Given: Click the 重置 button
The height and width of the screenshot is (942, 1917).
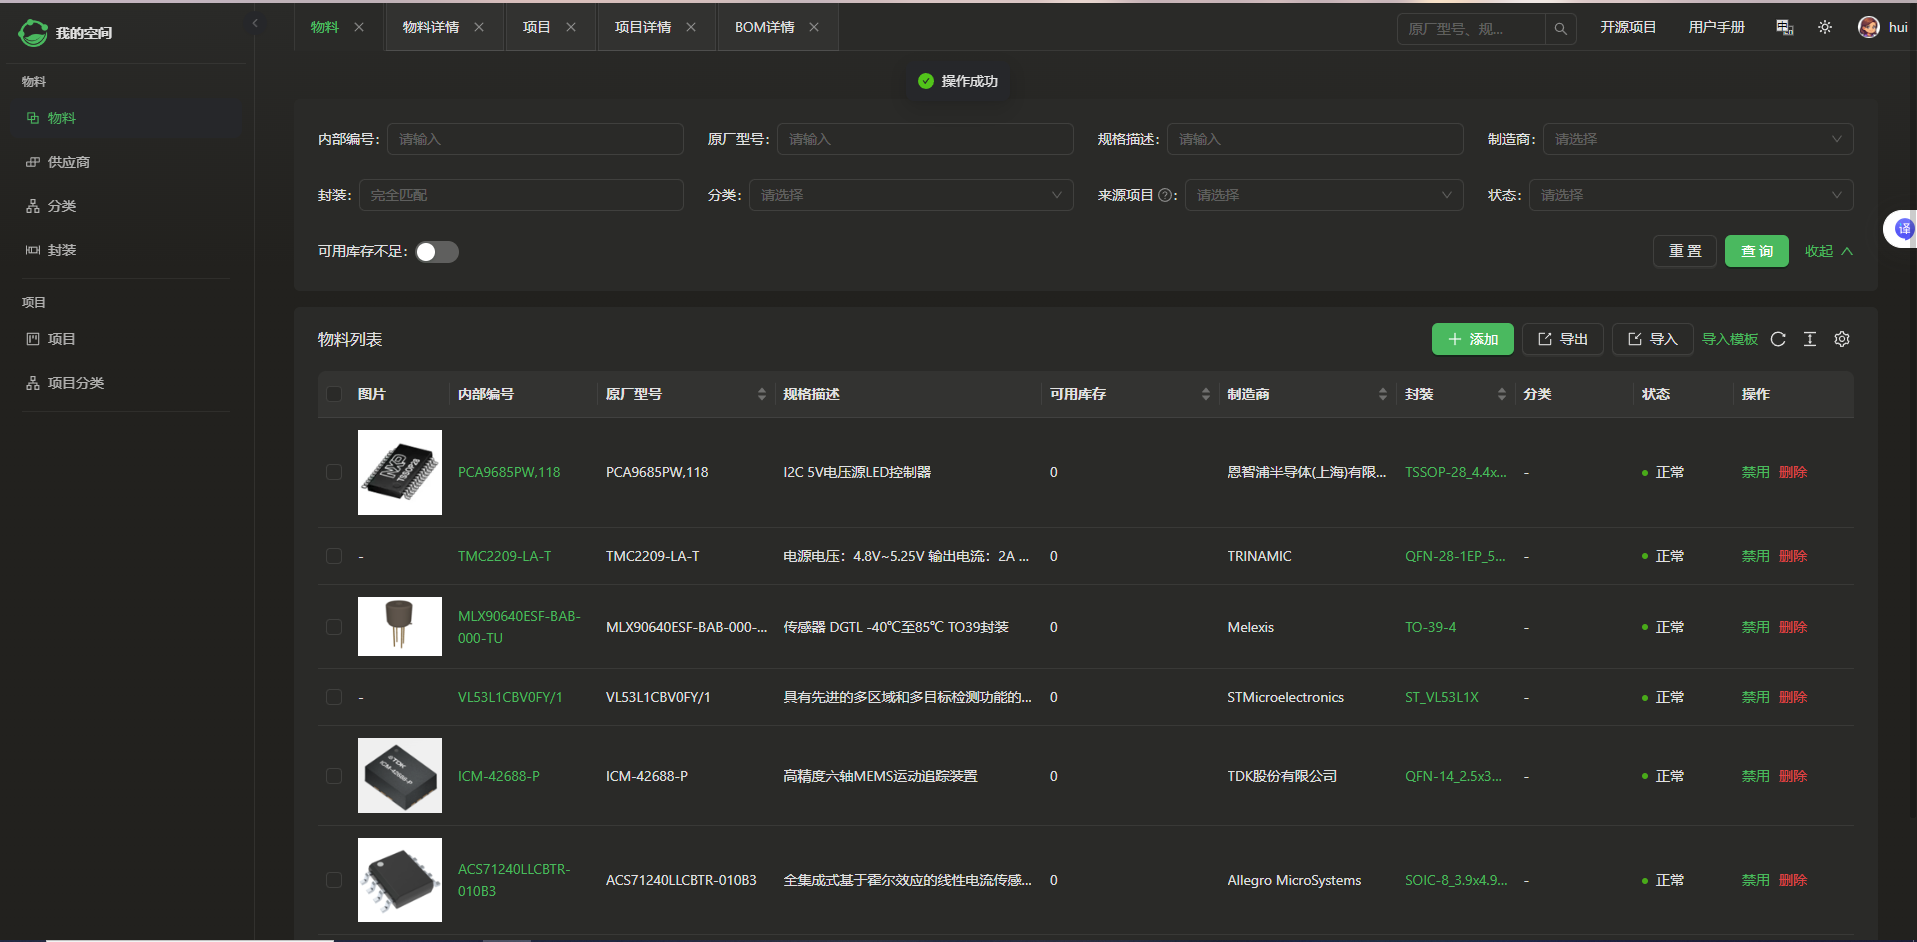Looking at the screenshot, I should pos(1685,251).
